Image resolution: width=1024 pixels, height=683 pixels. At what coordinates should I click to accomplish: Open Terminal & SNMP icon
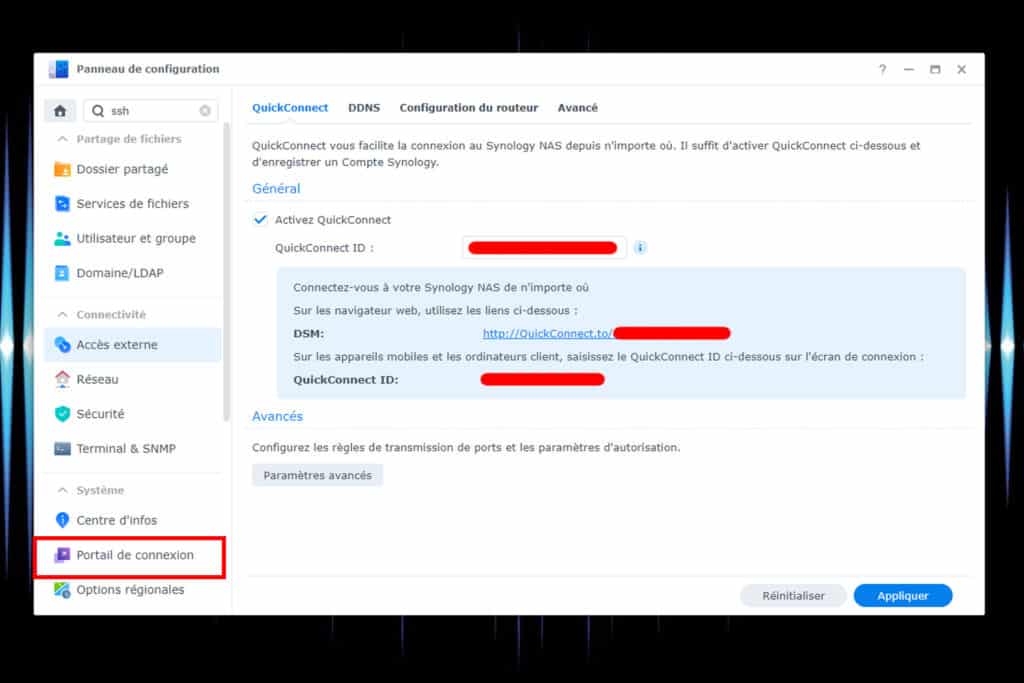[x=62, y=449]
